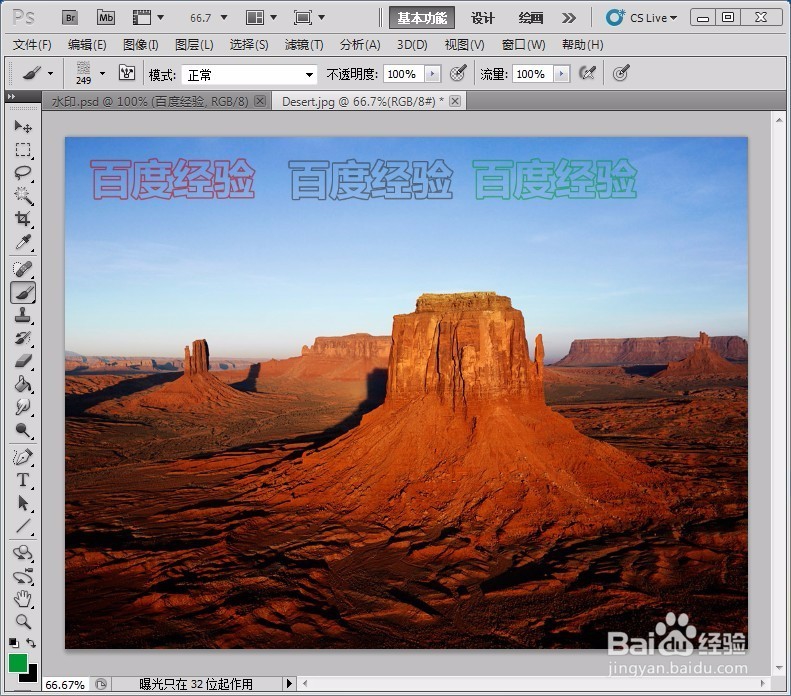The image size is (791, 696).
Task: Enable airbrush mode
Action: (x=587, y=73)
